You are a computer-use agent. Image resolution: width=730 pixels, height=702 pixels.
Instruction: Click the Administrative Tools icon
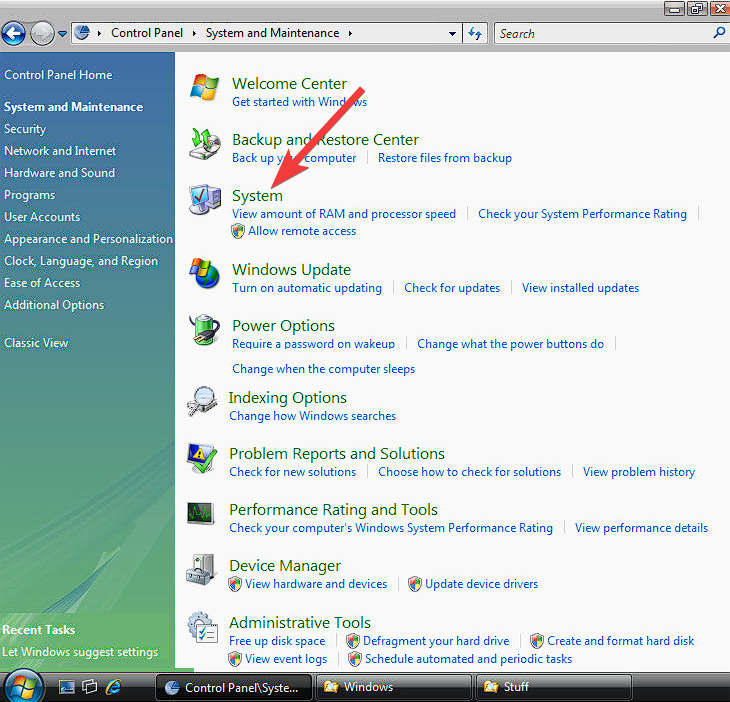pos(202,628)
